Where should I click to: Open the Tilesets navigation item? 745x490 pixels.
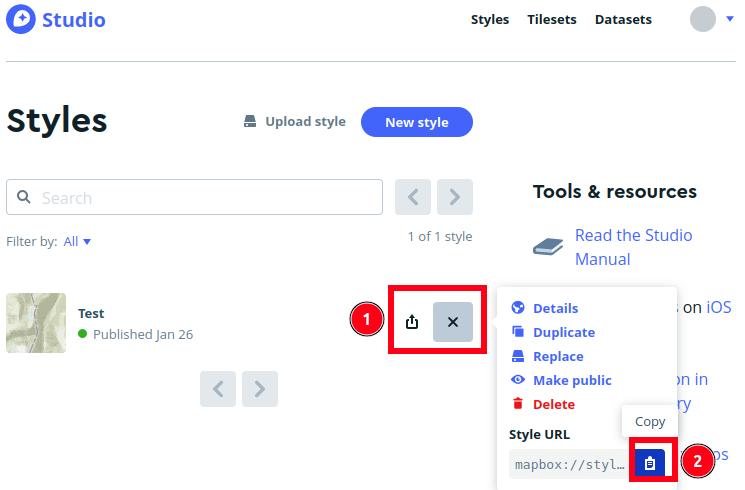coord(551,19)
